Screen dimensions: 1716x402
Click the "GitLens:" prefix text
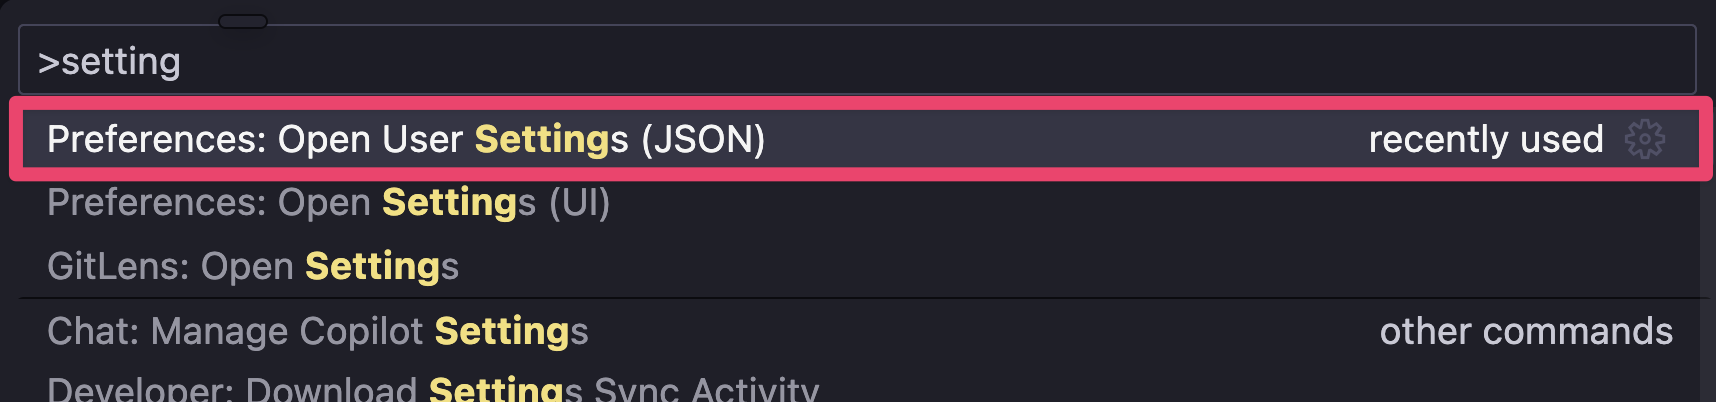tap(118, 267)
